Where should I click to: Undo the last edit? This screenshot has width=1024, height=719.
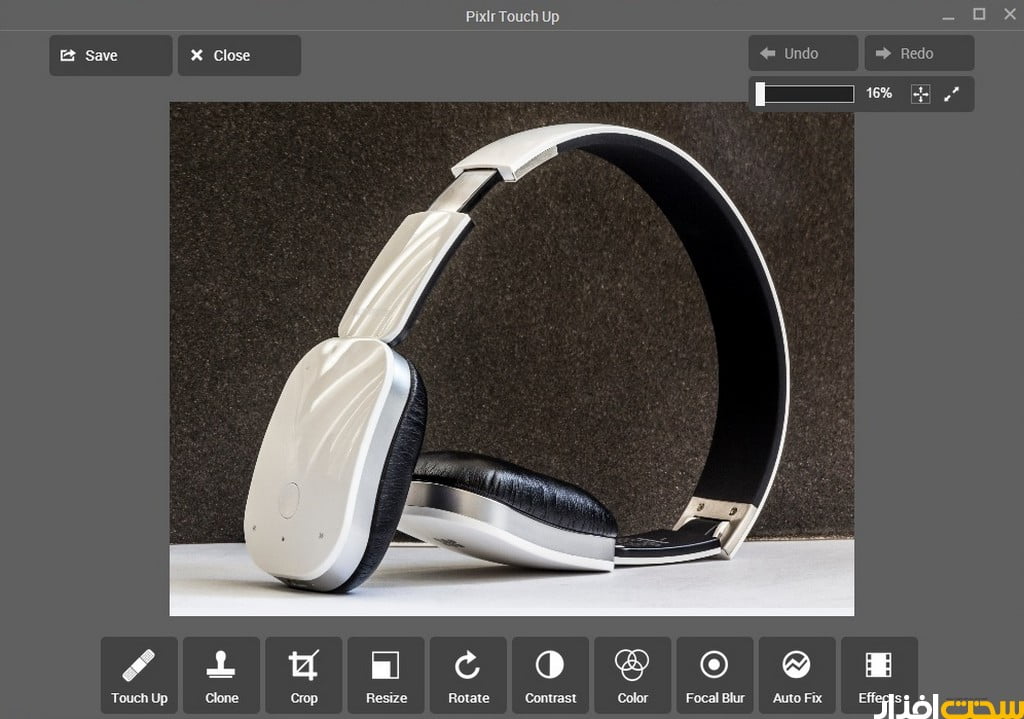[802, 54]
